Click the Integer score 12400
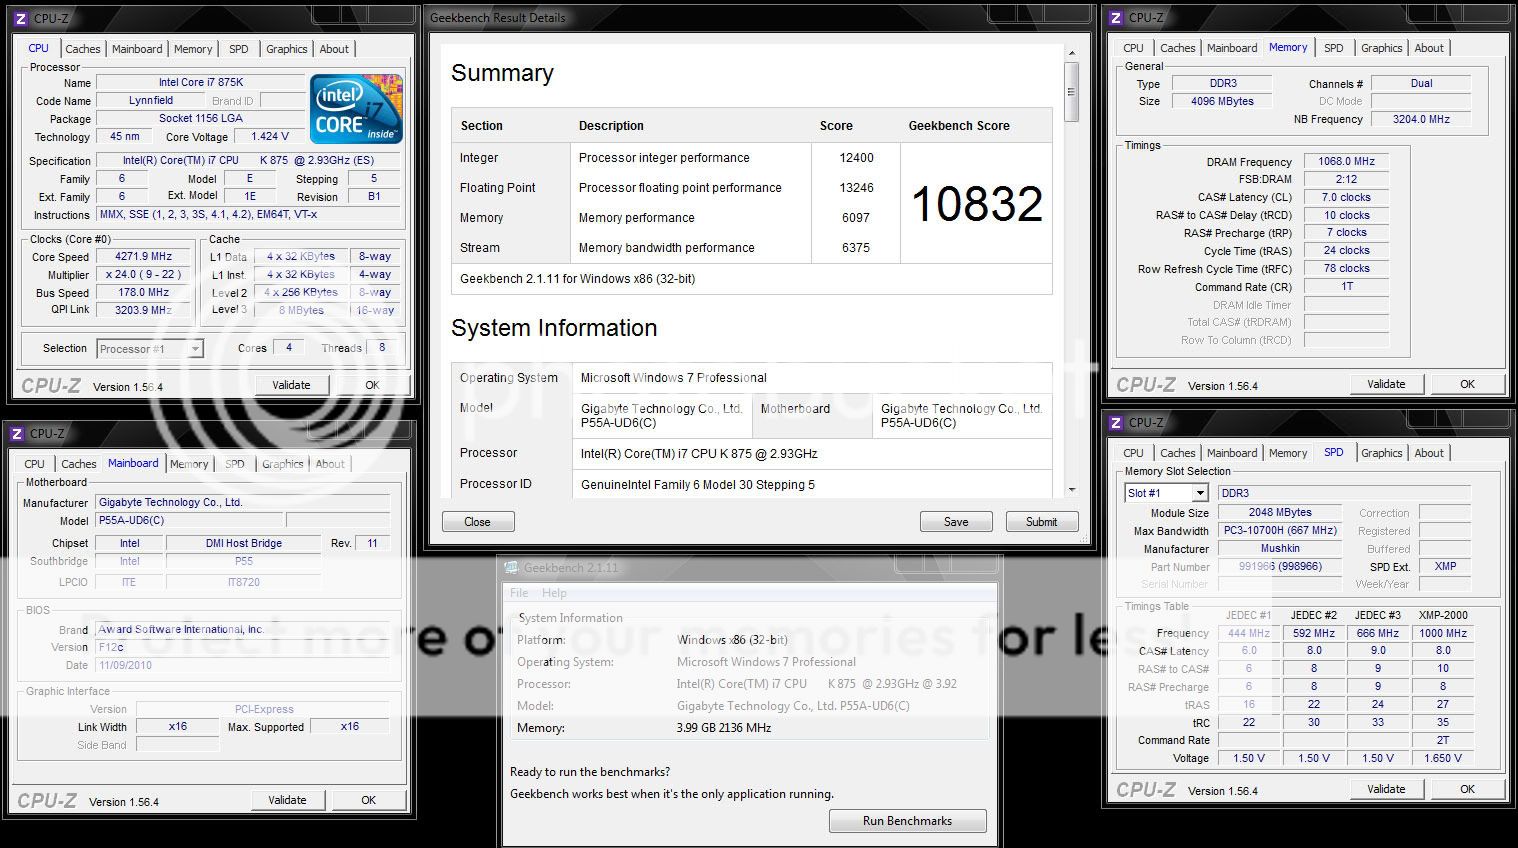 coord(856,158)
